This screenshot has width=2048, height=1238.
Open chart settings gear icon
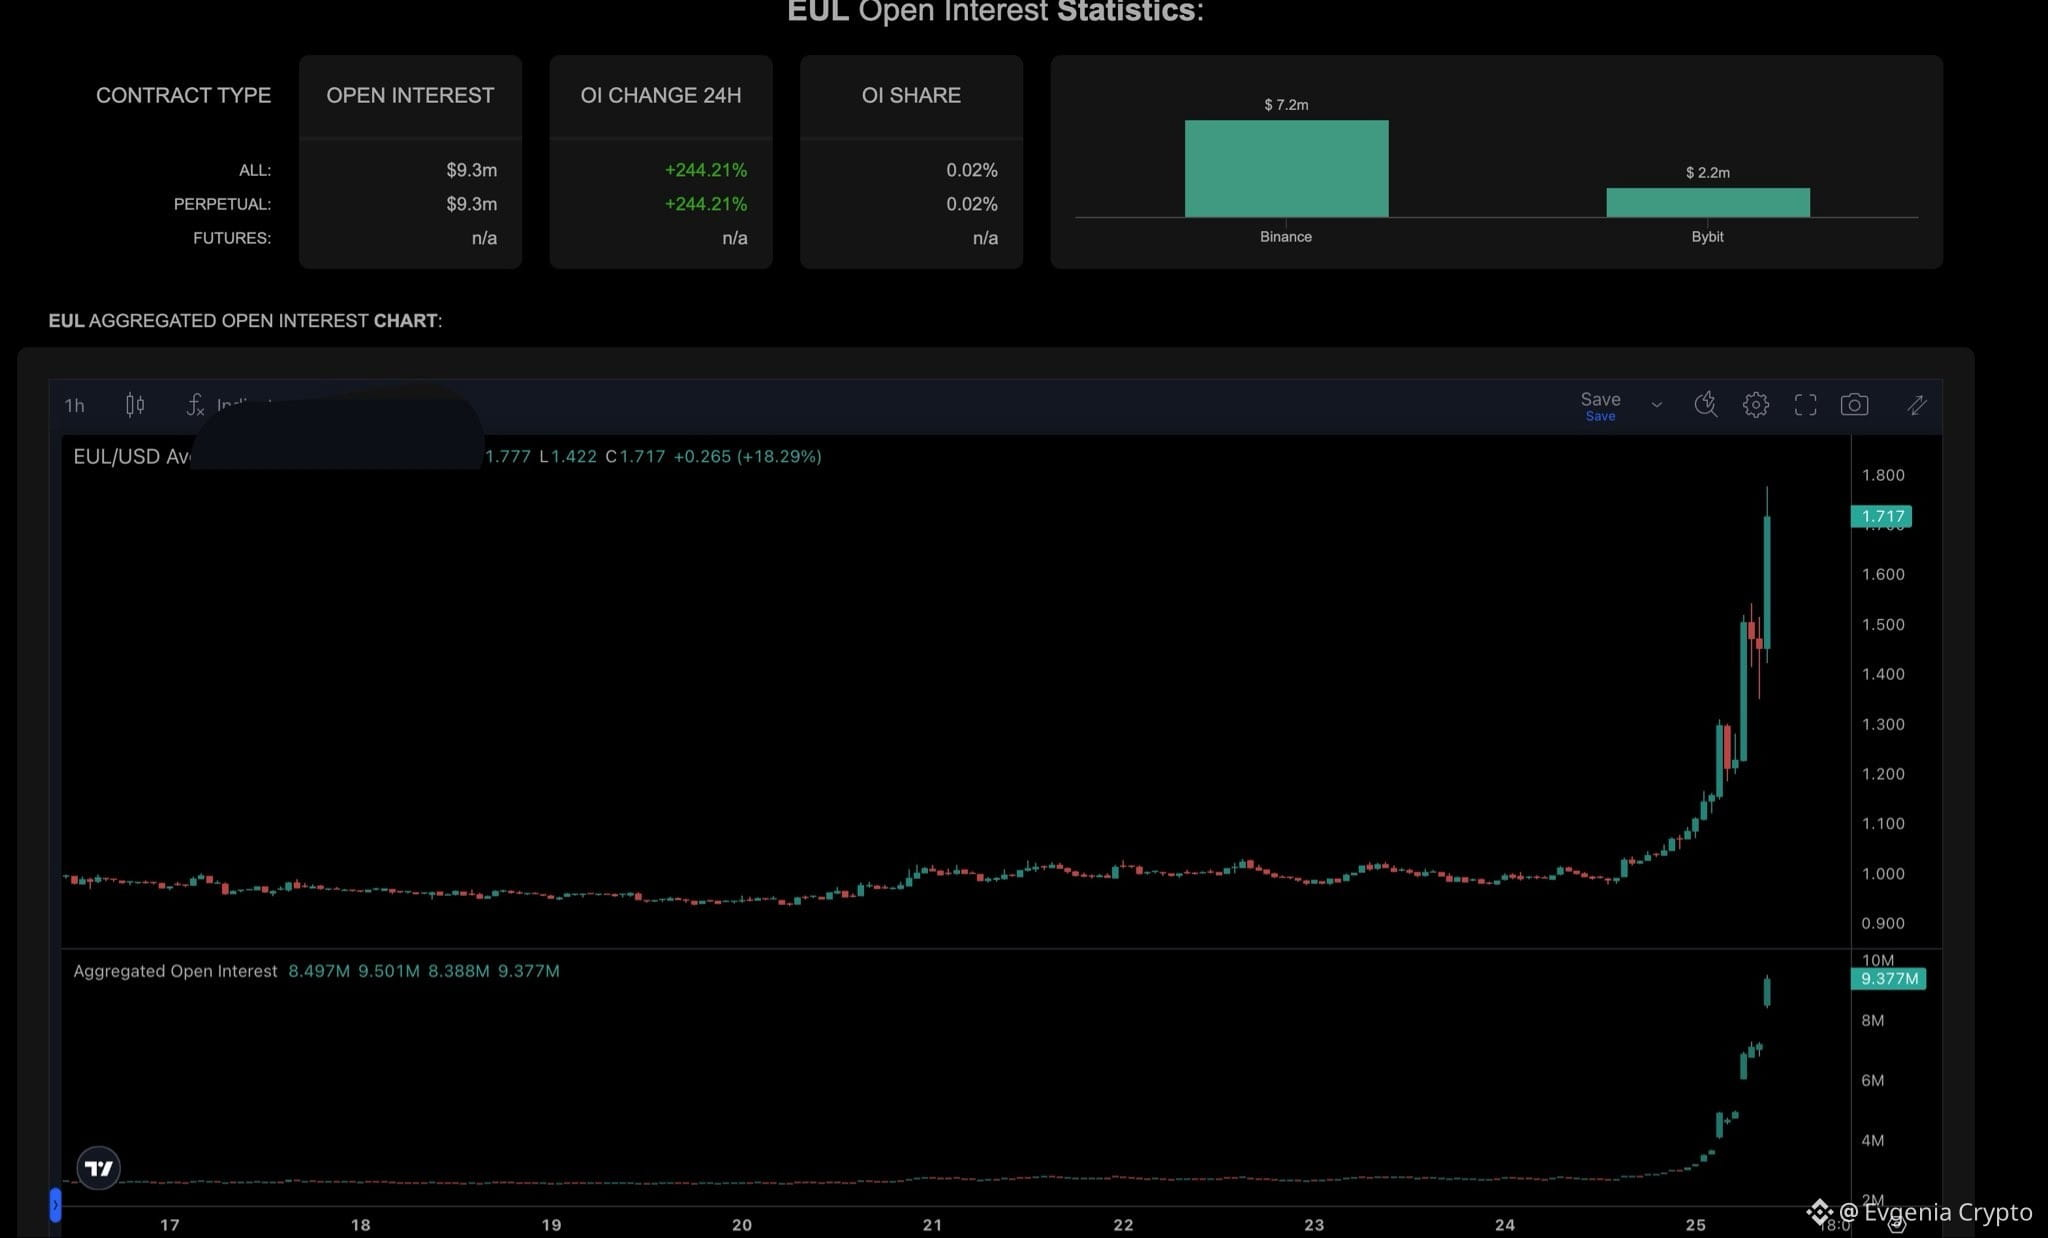(x=1756, y=405)
